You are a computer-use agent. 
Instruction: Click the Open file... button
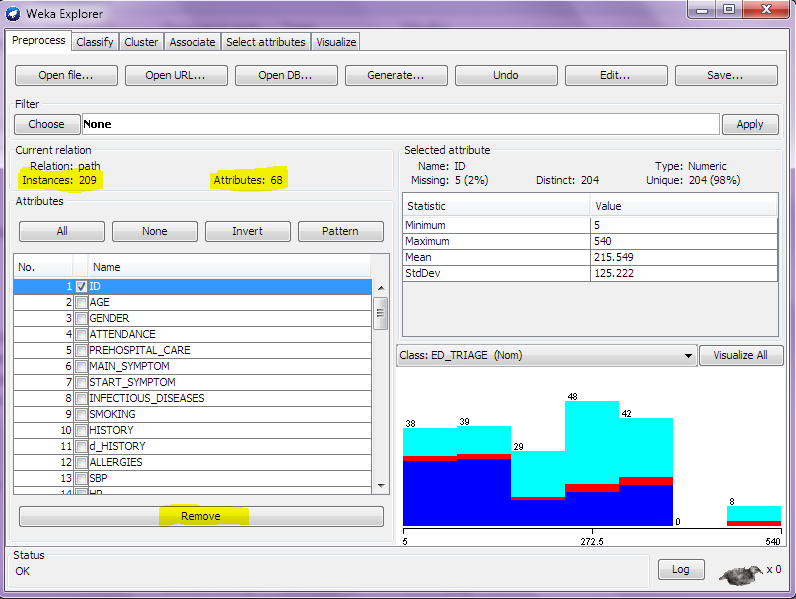coord(66,75)
